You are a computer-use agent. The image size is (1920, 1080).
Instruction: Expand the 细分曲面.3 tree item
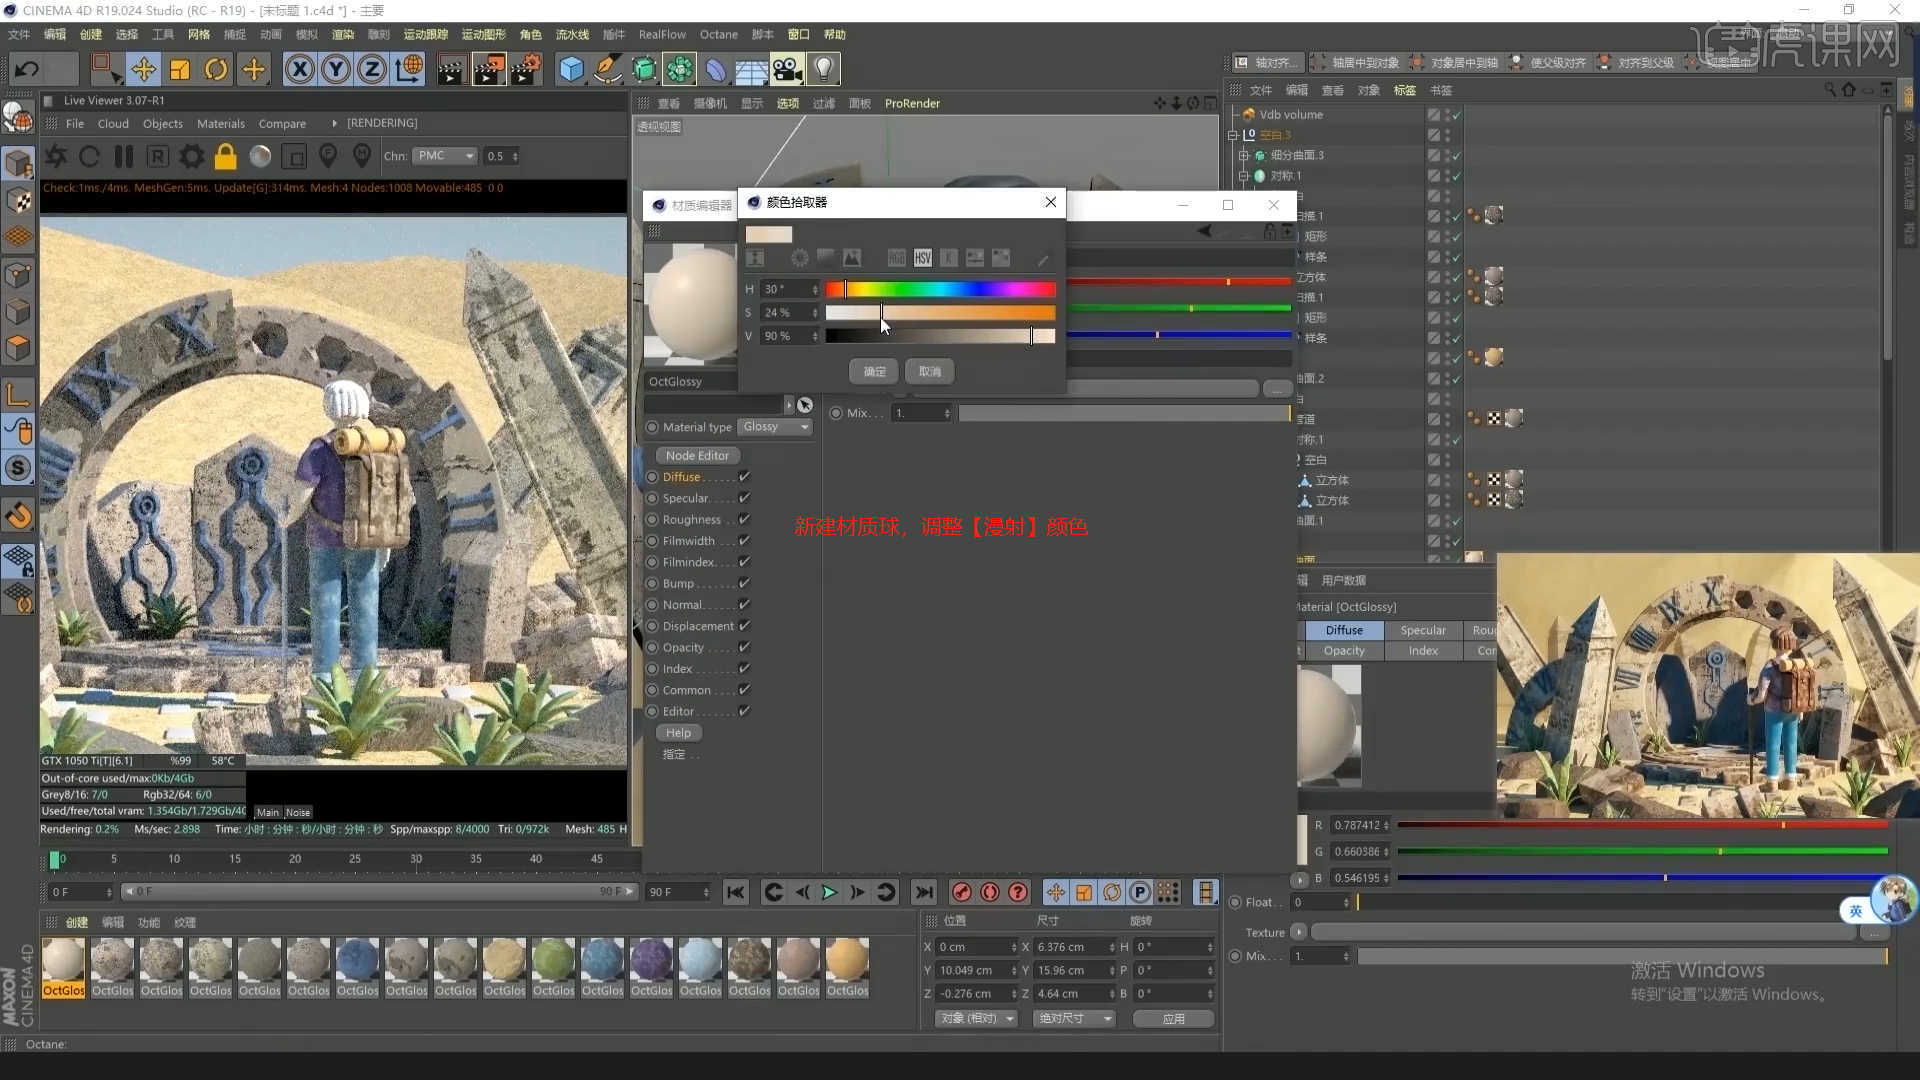tap(1243, 155)
